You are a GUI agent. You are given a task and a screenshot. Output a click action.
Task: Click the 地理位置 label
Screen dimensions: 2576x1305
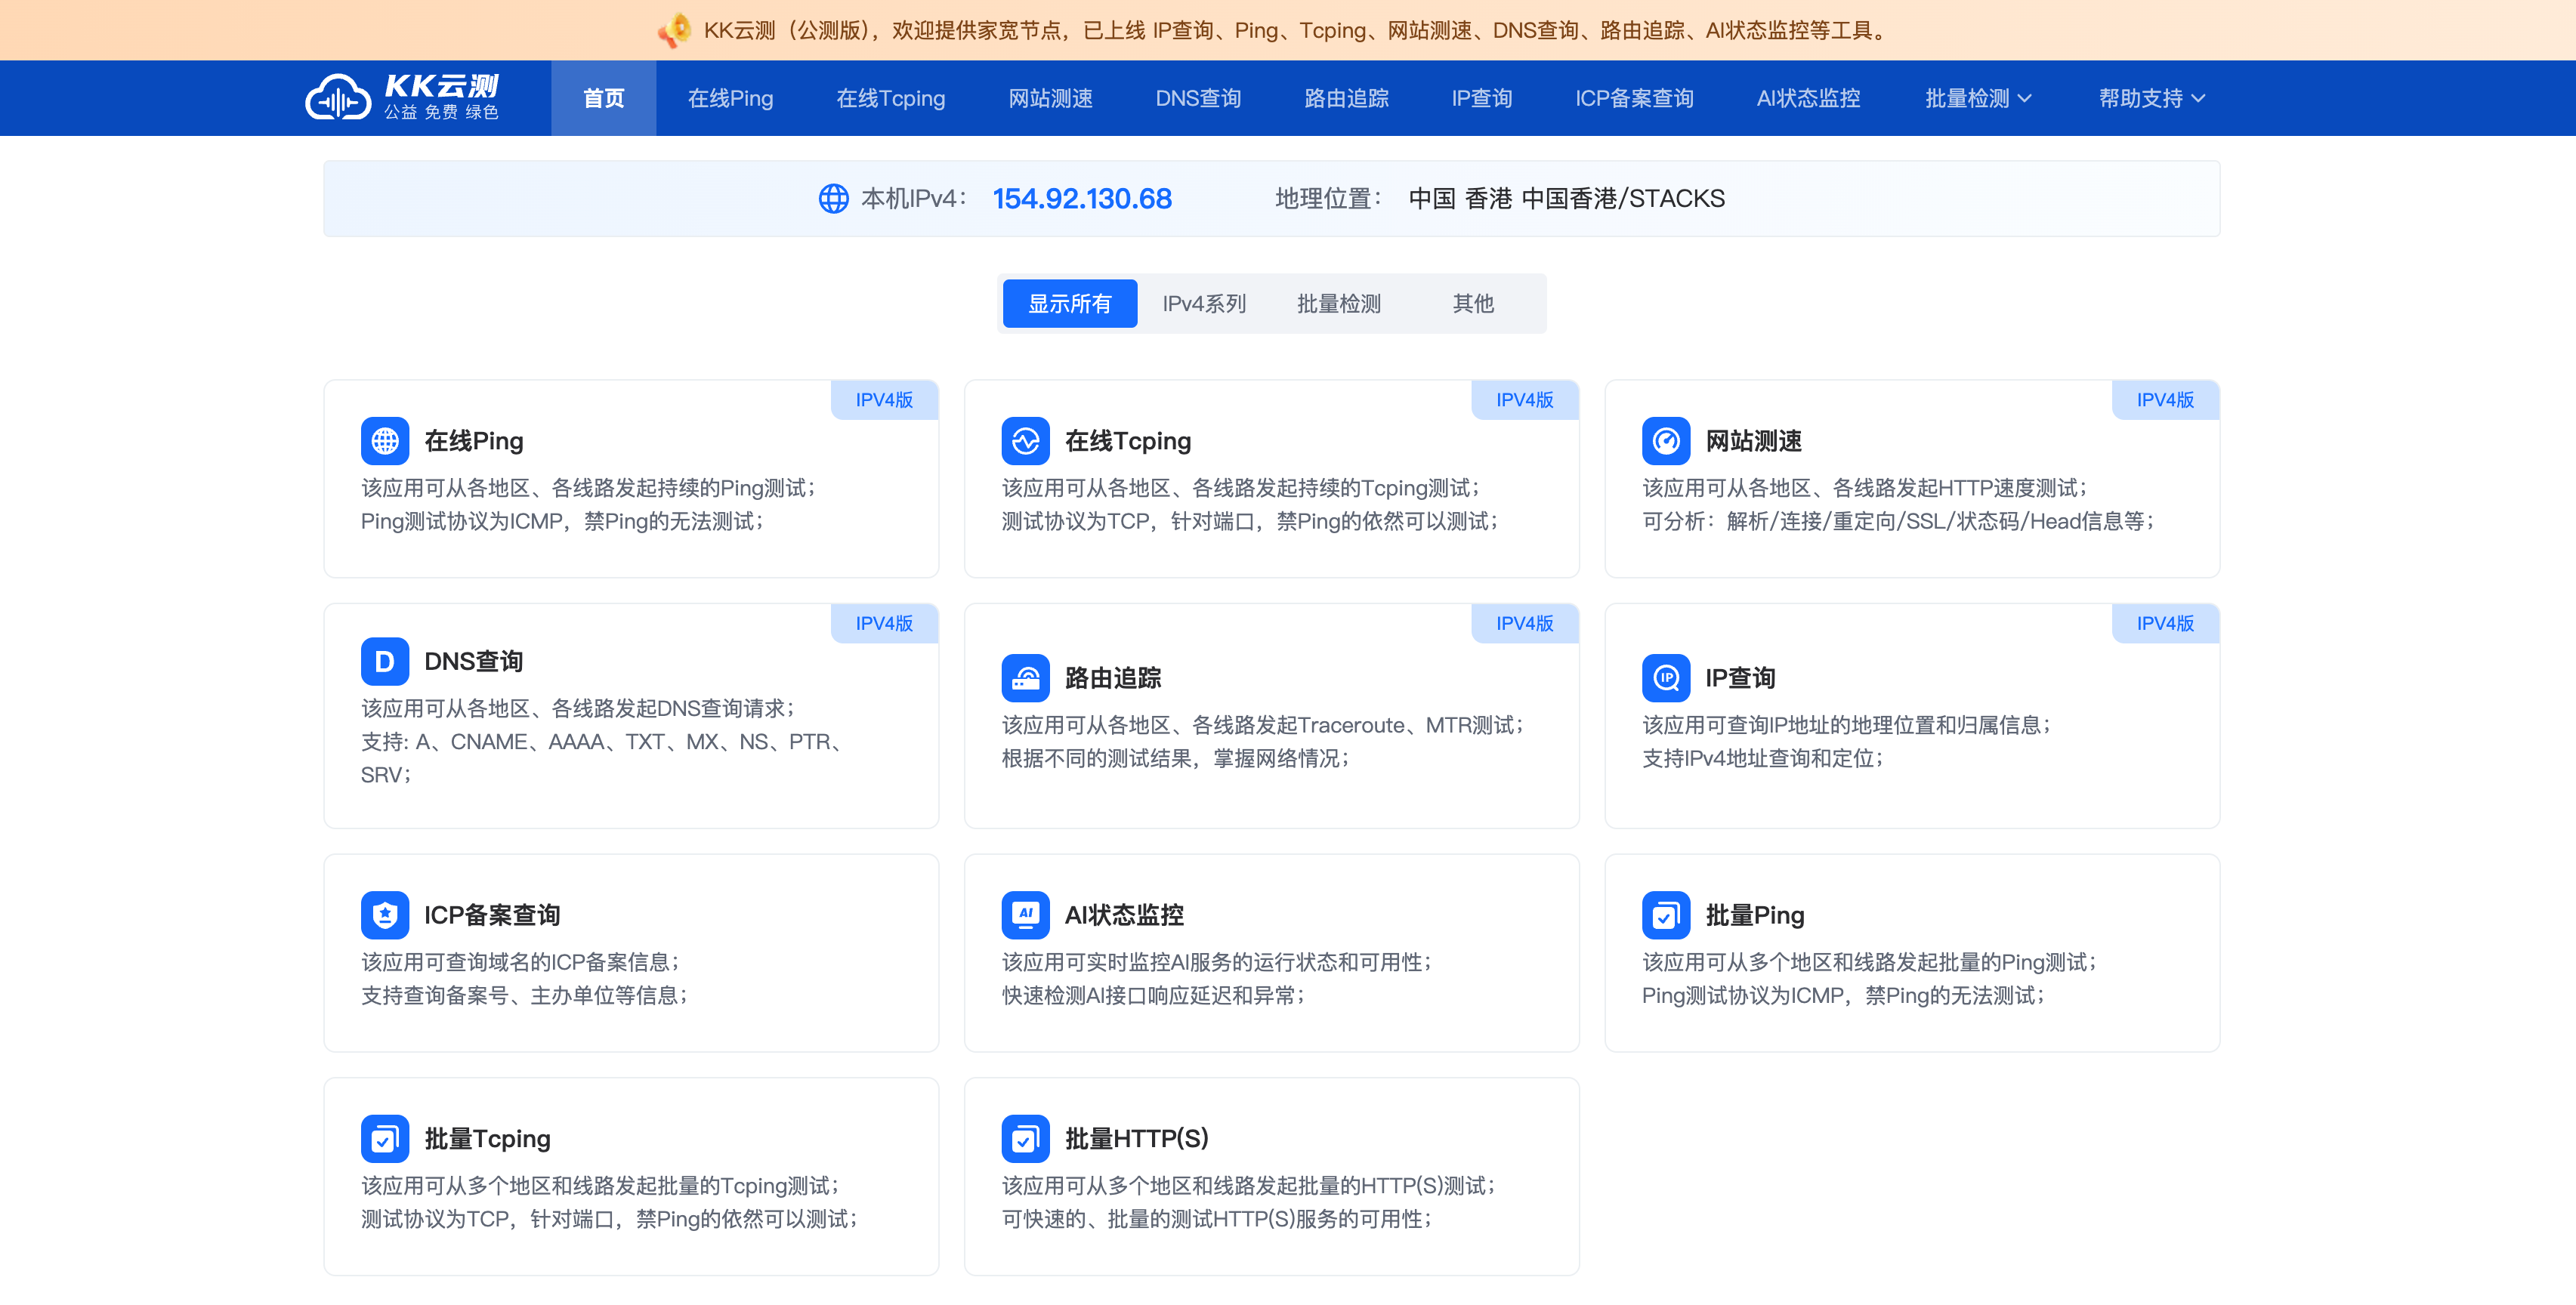pos(1328,198)
